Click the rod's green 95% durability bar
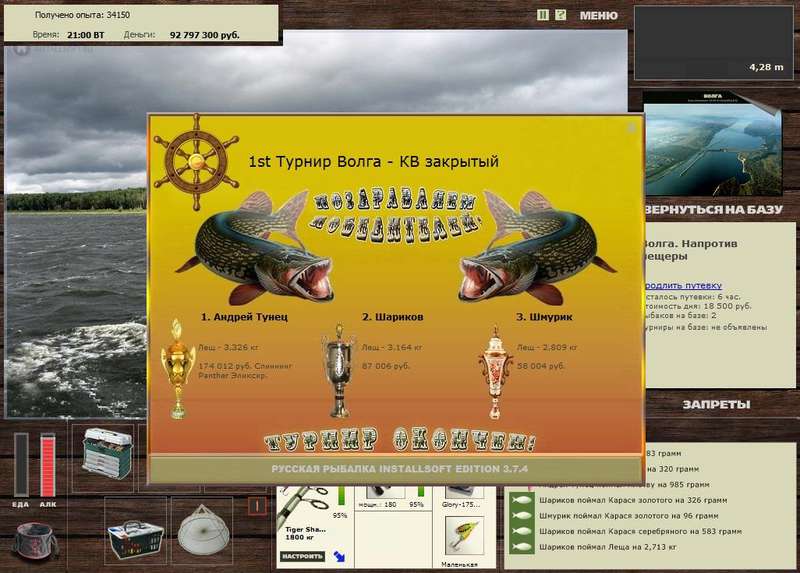The image size is (800, 573). click(x=341, y=495)
